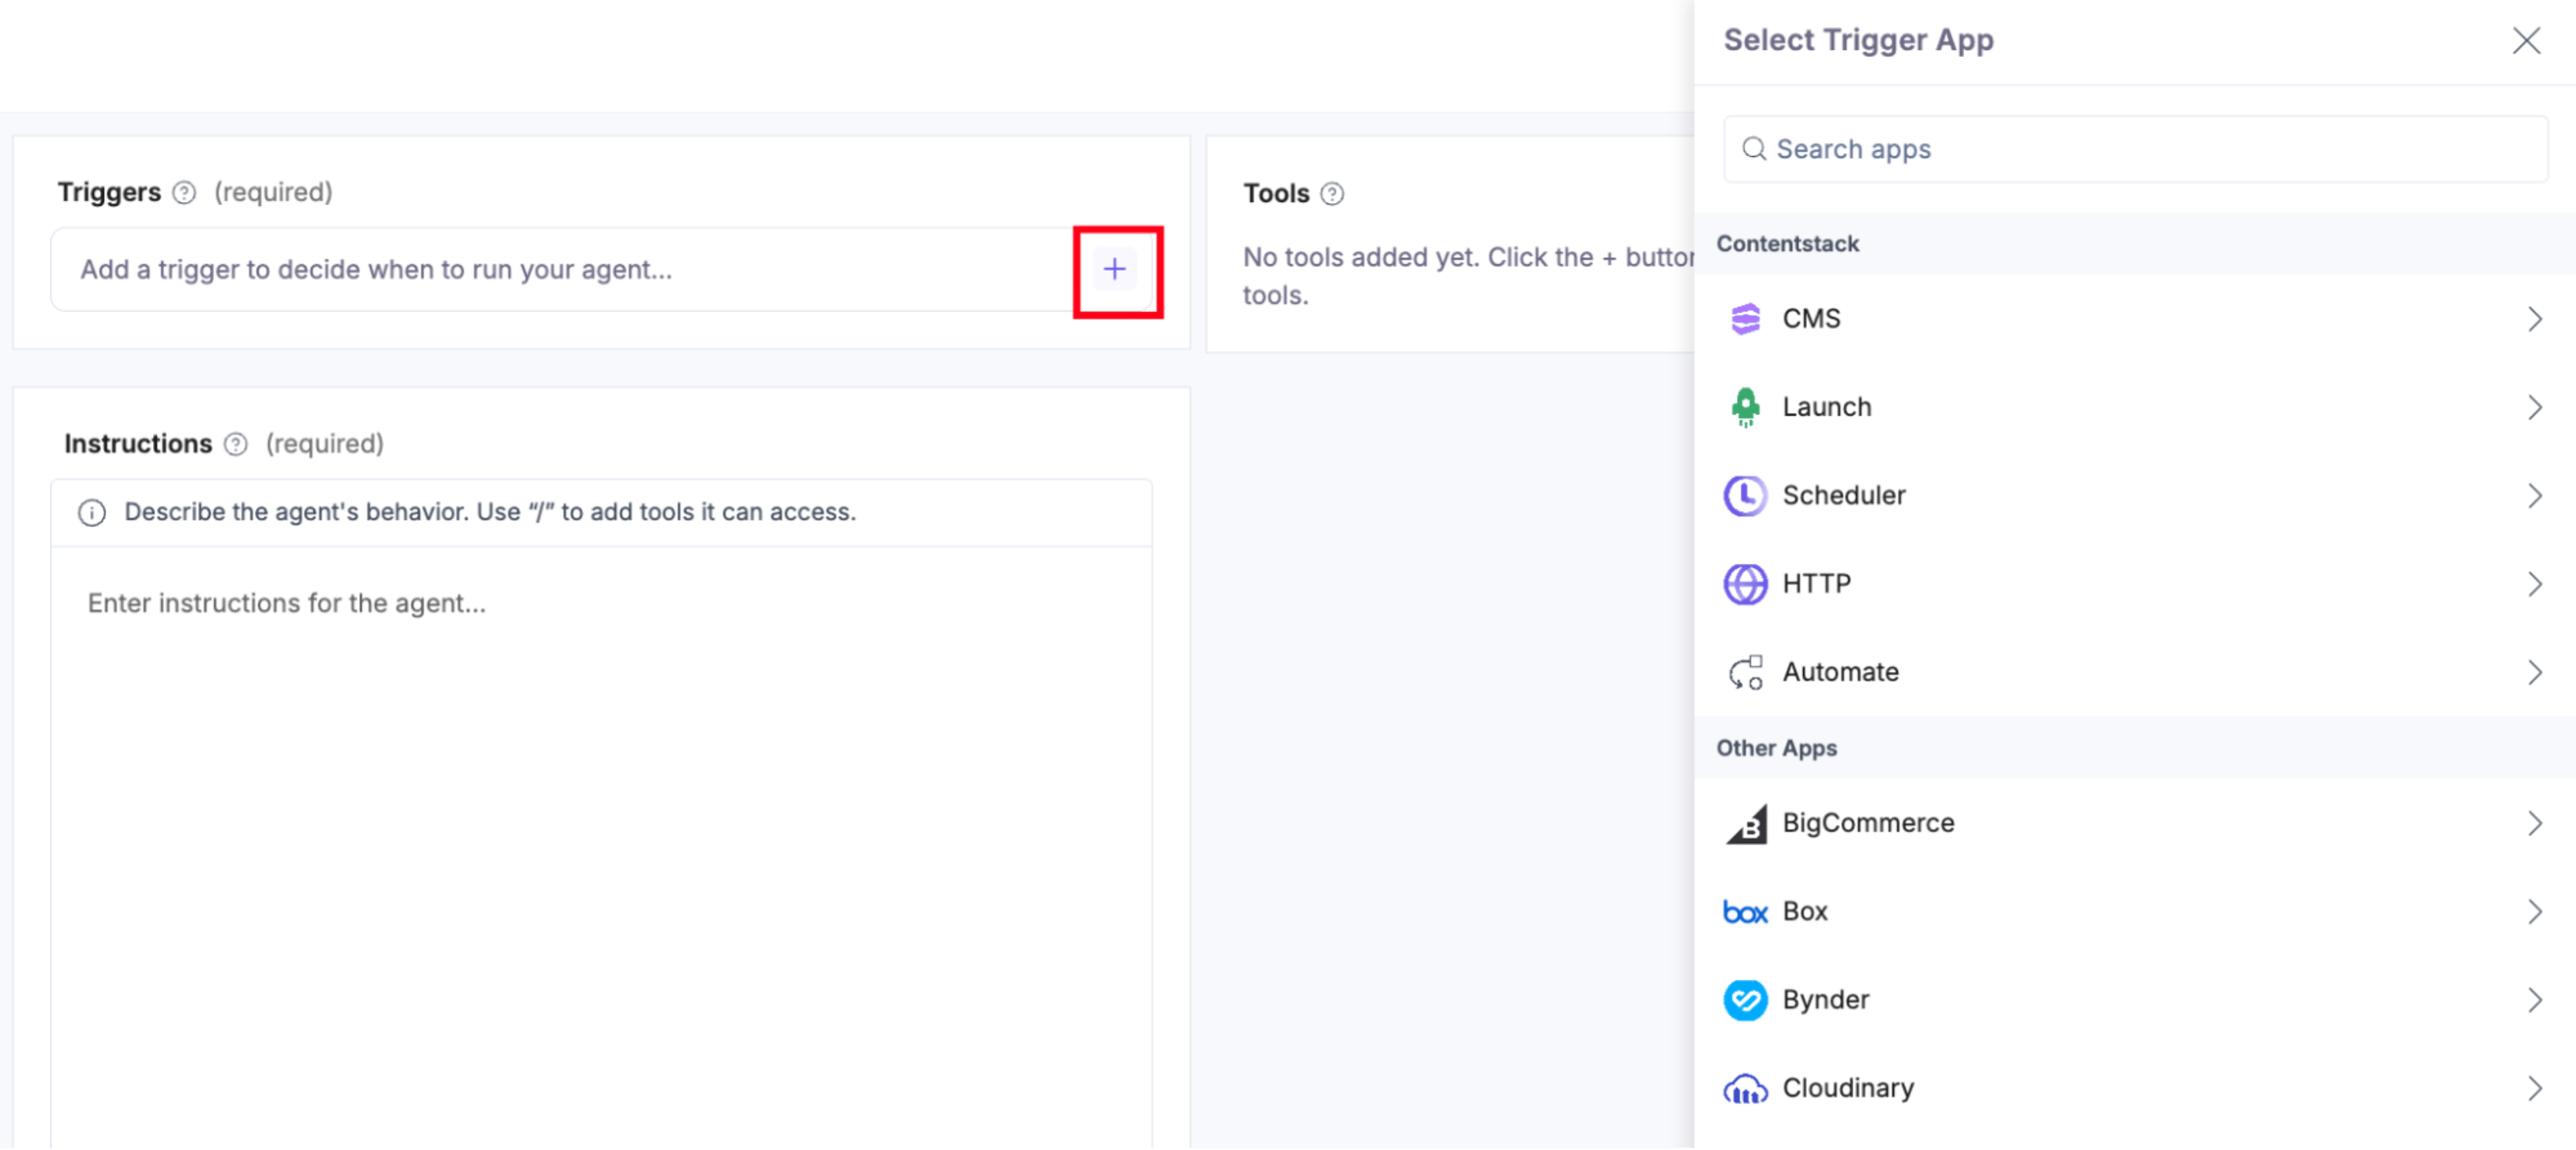Open help tooltip next to Tools
The width and height of the screenshot is (2576, 1150).
coord(1332,194)
